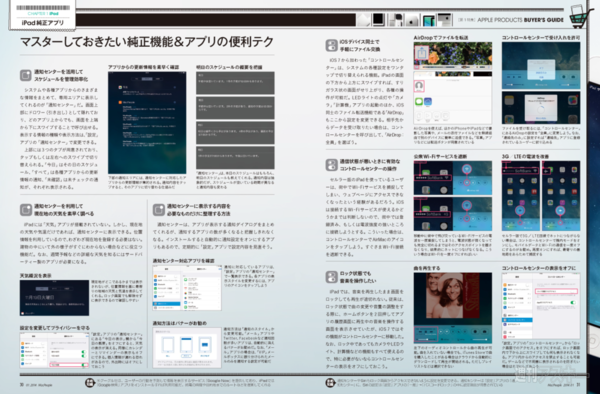Image resolution: width=600 pixels, height=394 pixels.
Task: Click the blue Mail icon in share sheet
Action: point(428,102)
